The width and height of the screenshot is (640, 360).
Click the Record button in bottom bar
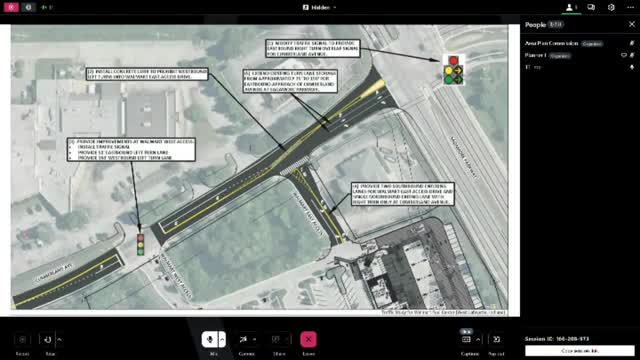pyautogui.click(x=22, y=340)
